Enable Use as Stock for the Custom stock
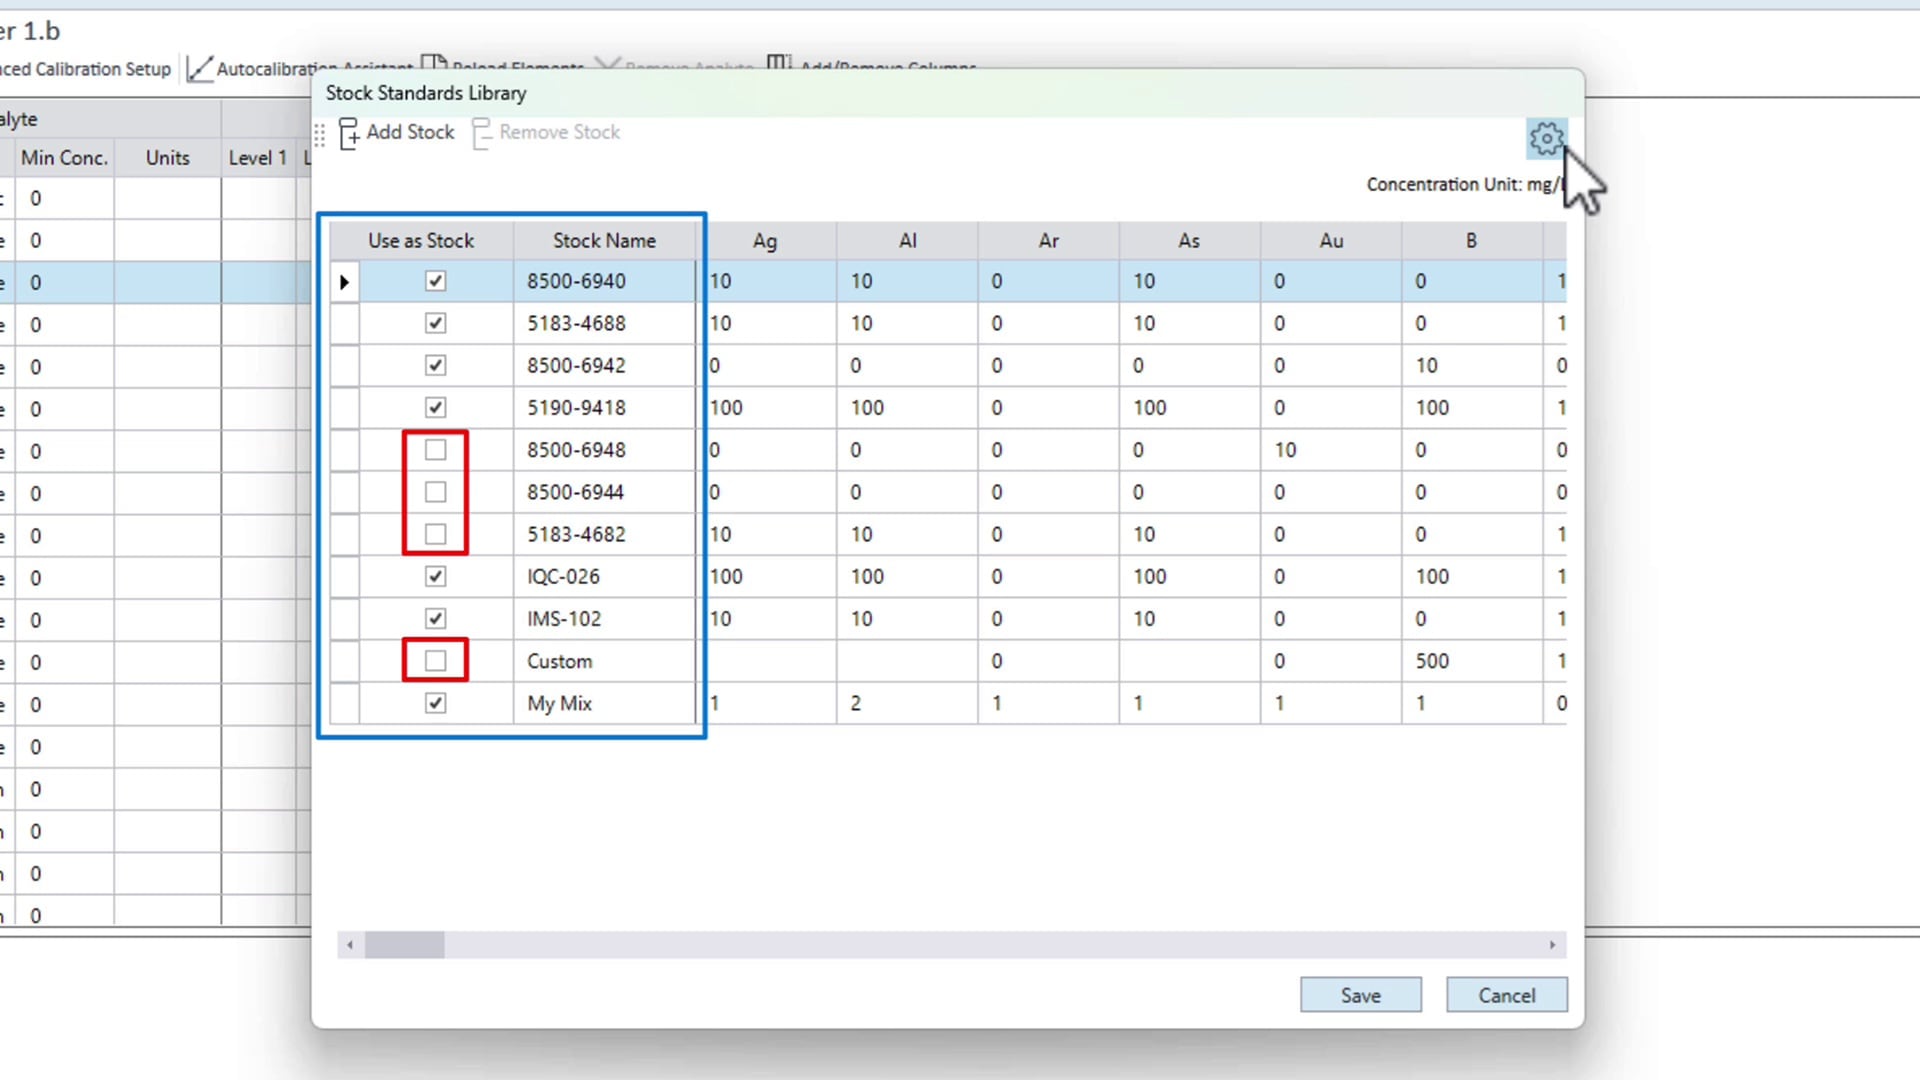1920x1080 pixels. tap(435, 660)
